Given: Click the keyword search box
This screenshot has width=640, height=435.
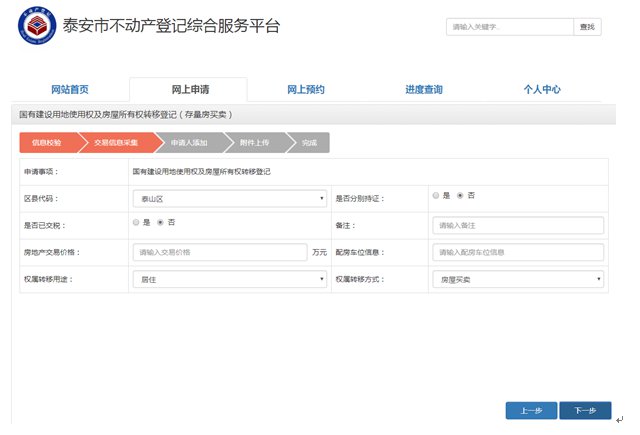Looking at the screenshot, I should click(x=509, y=27).
